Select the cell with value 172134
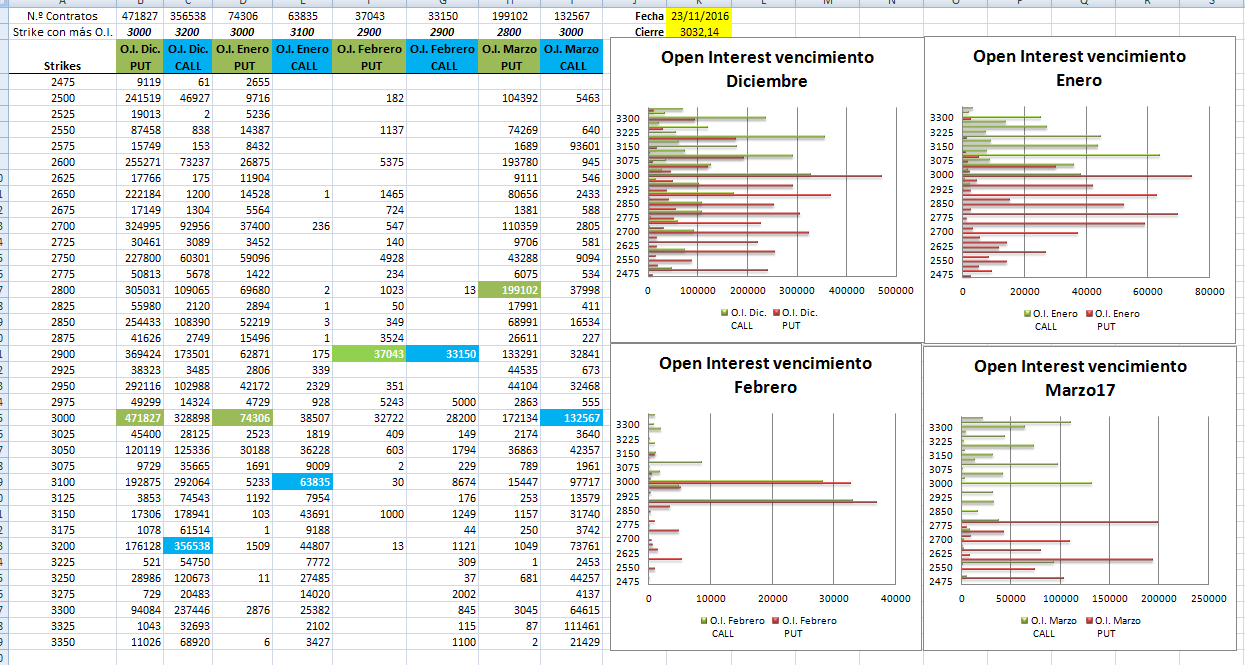This screenshot has width=1245, height=665. point(510,418)
